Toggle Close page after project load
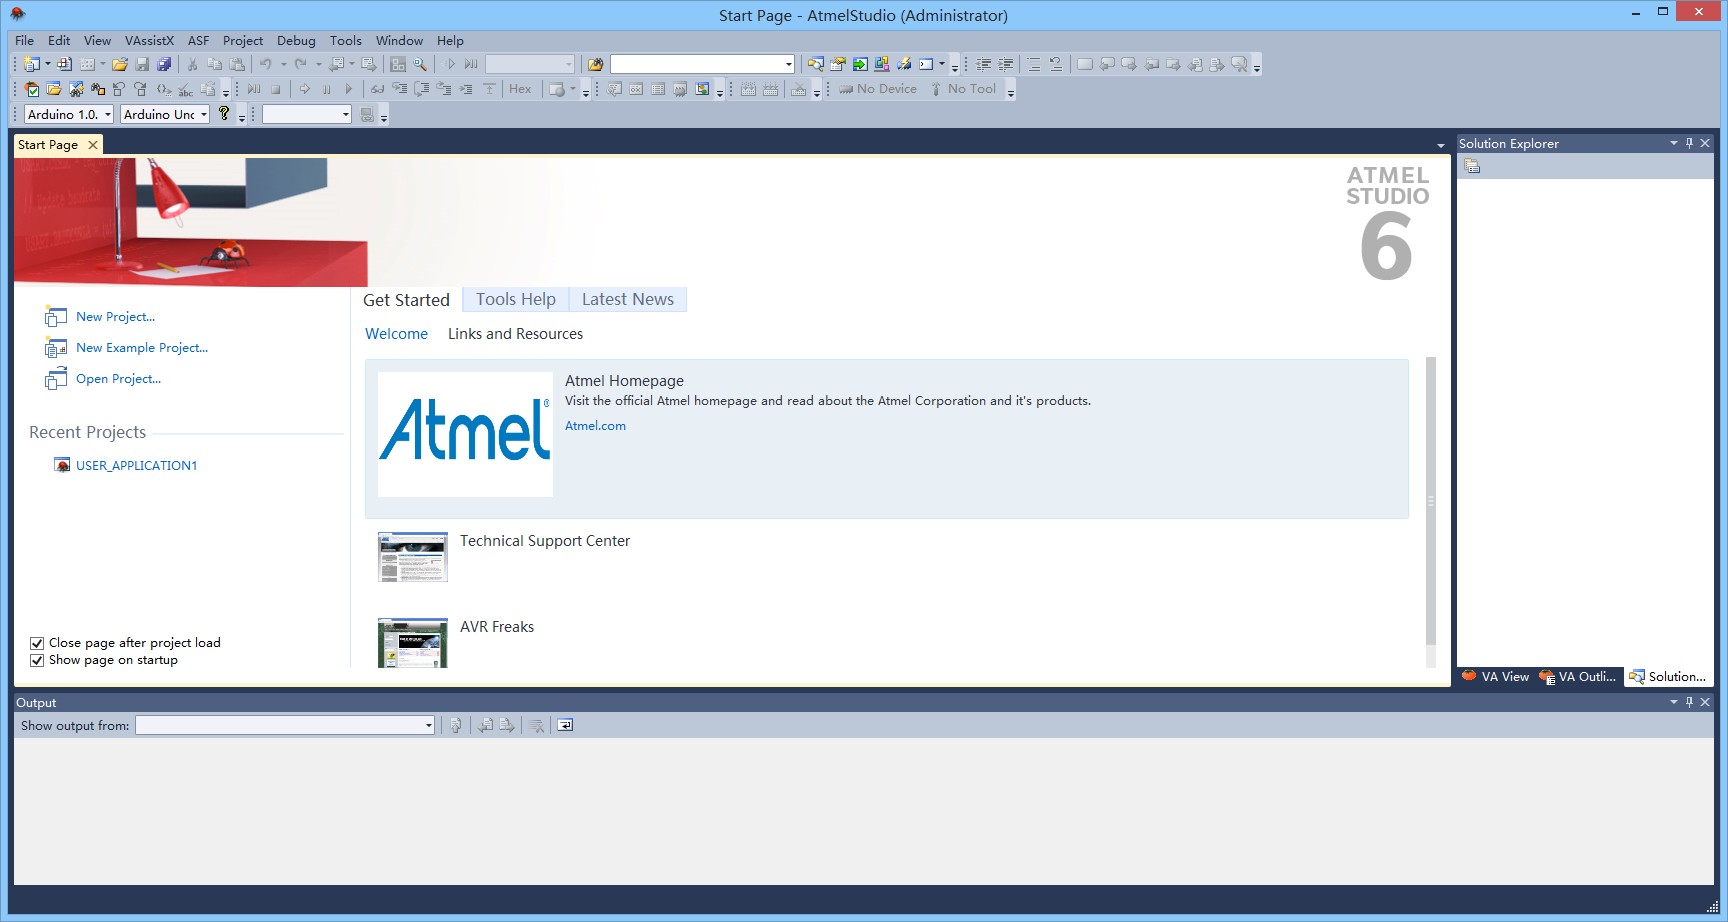Viewport: 1728px width, 922px height. coord(37,643)
